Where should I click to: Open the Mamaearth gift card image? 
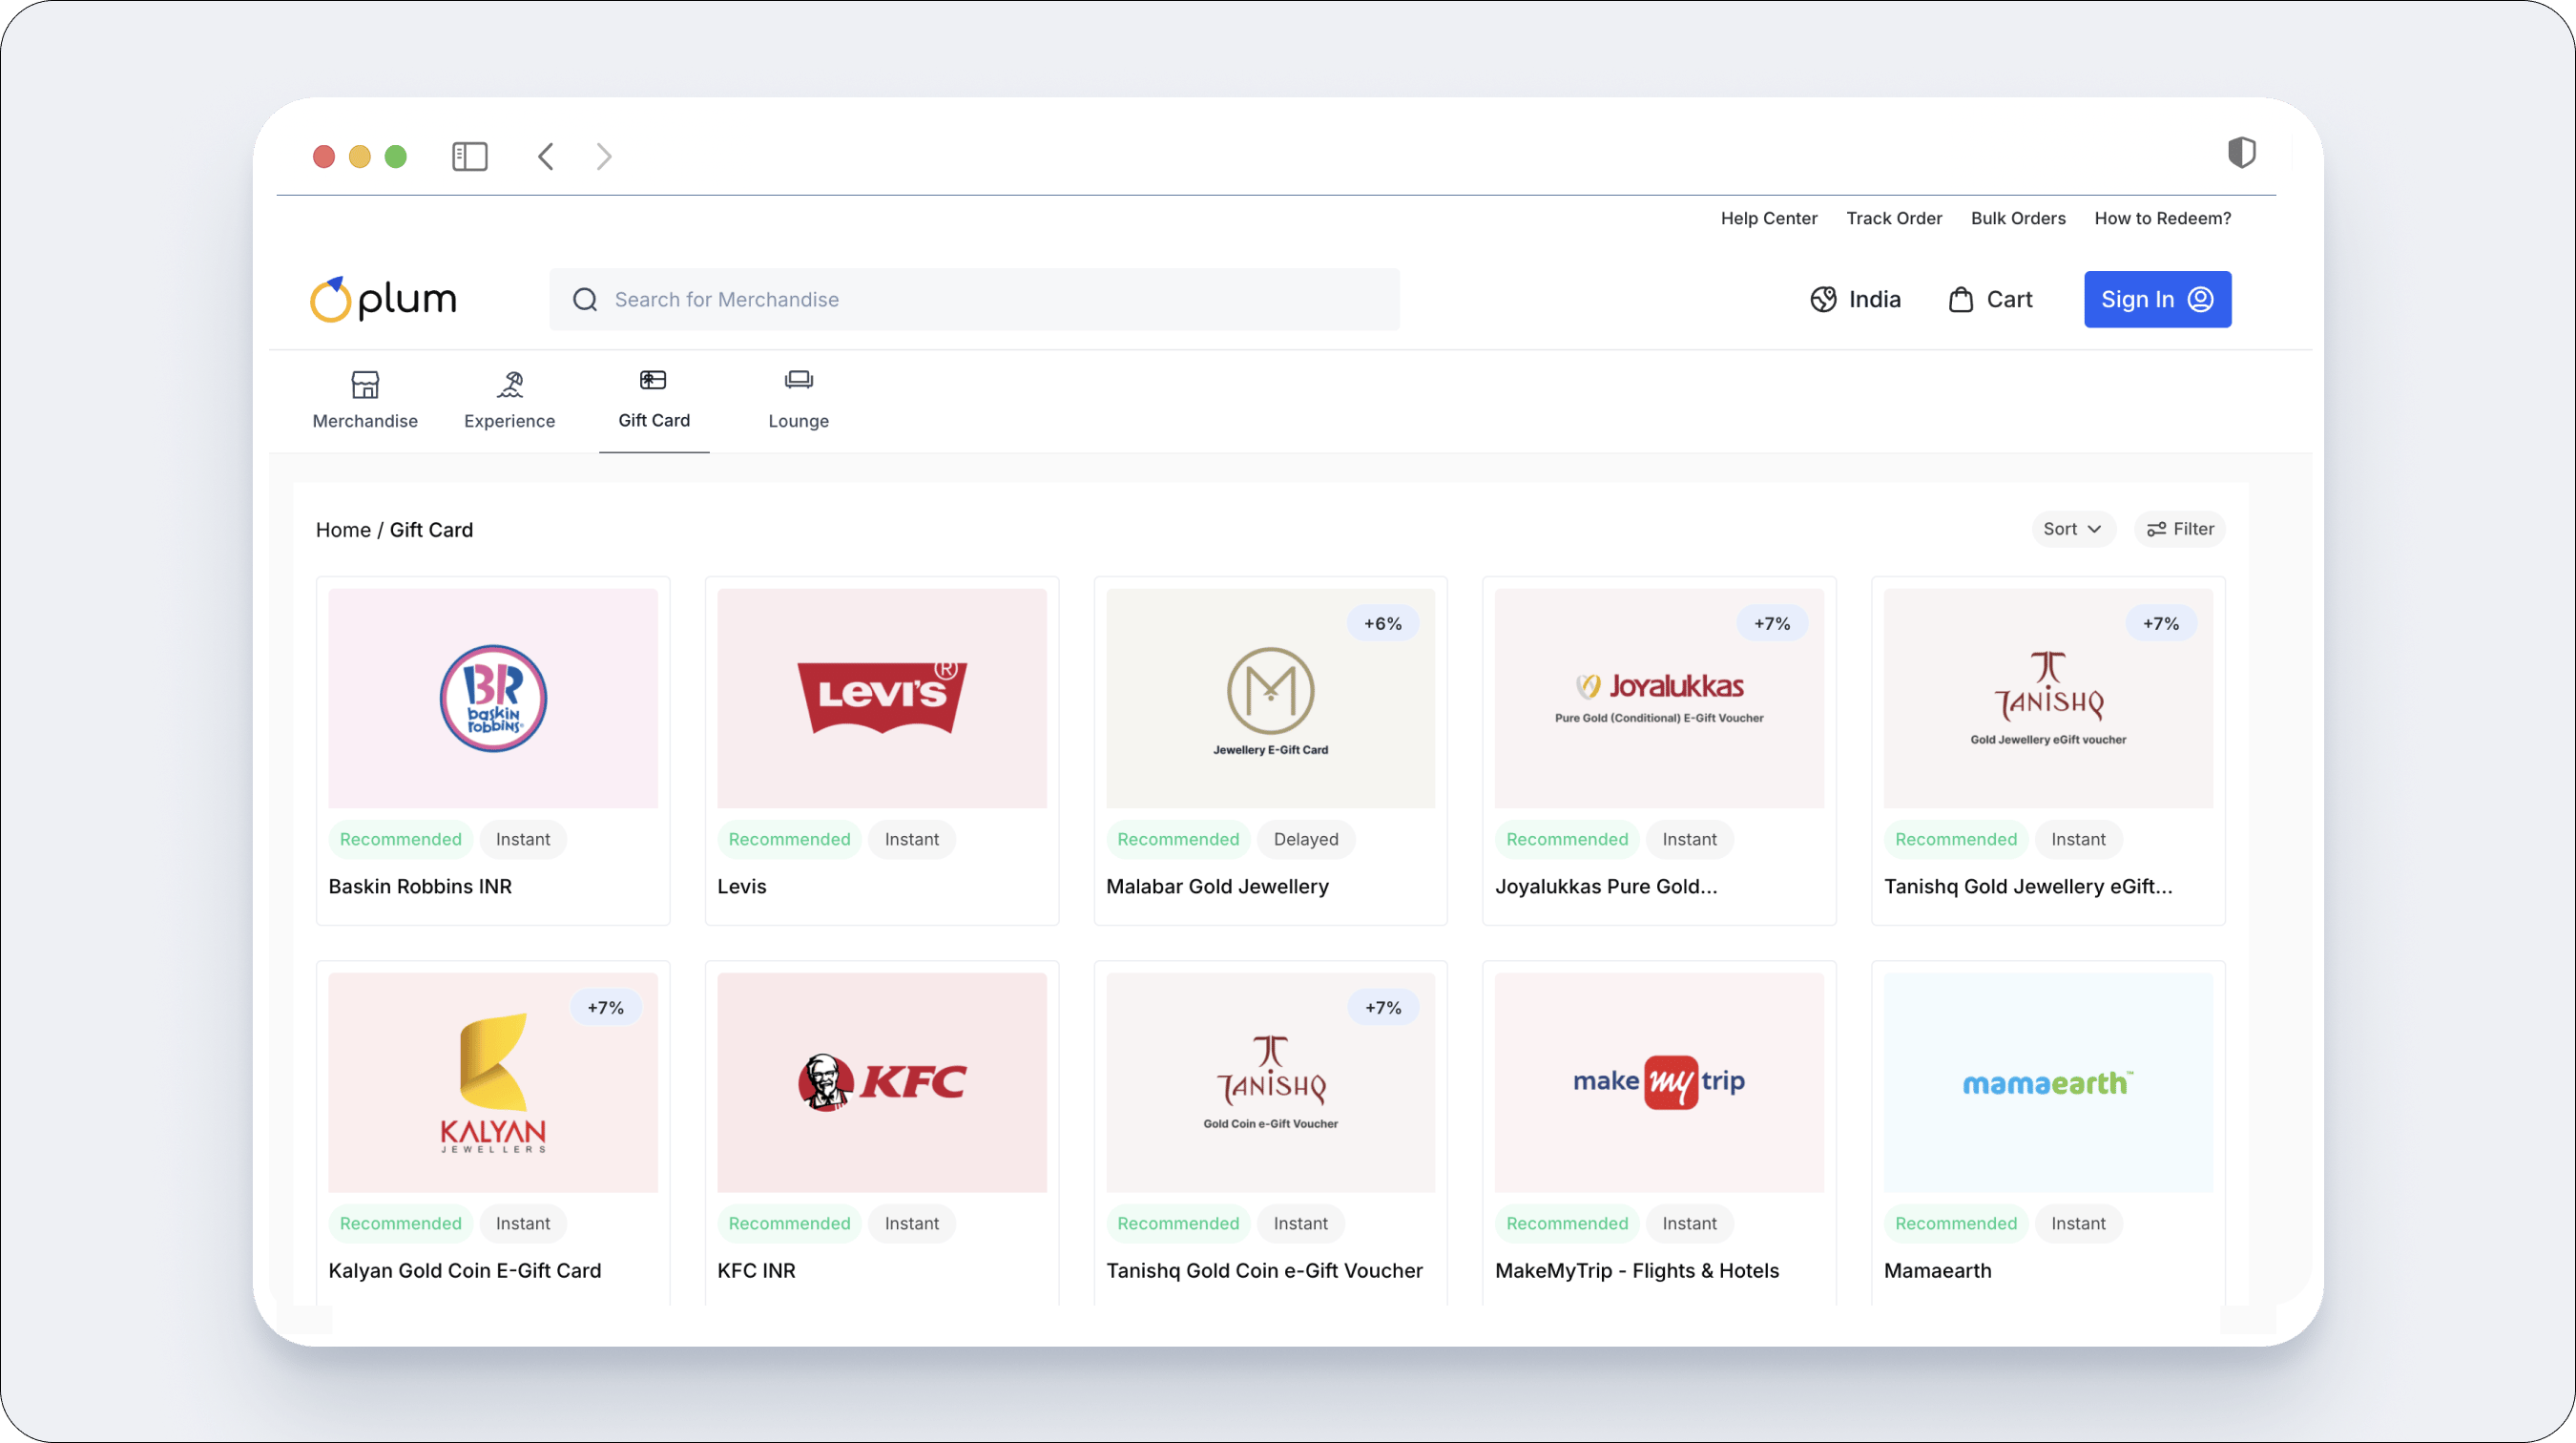2048,1082
